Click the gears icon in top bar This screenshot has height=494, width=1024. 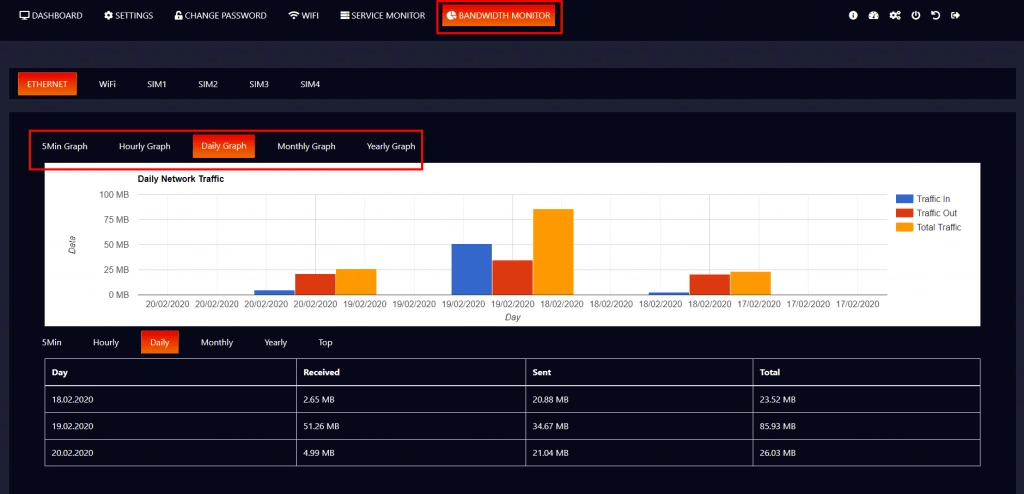(895, 16)
